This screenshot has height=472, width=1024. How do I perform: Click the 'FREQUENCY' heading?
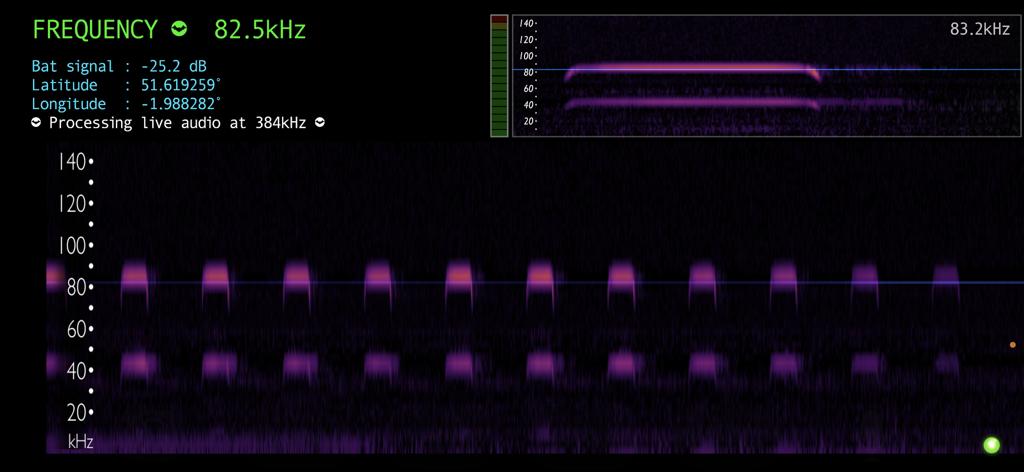(x=95, y=30)
